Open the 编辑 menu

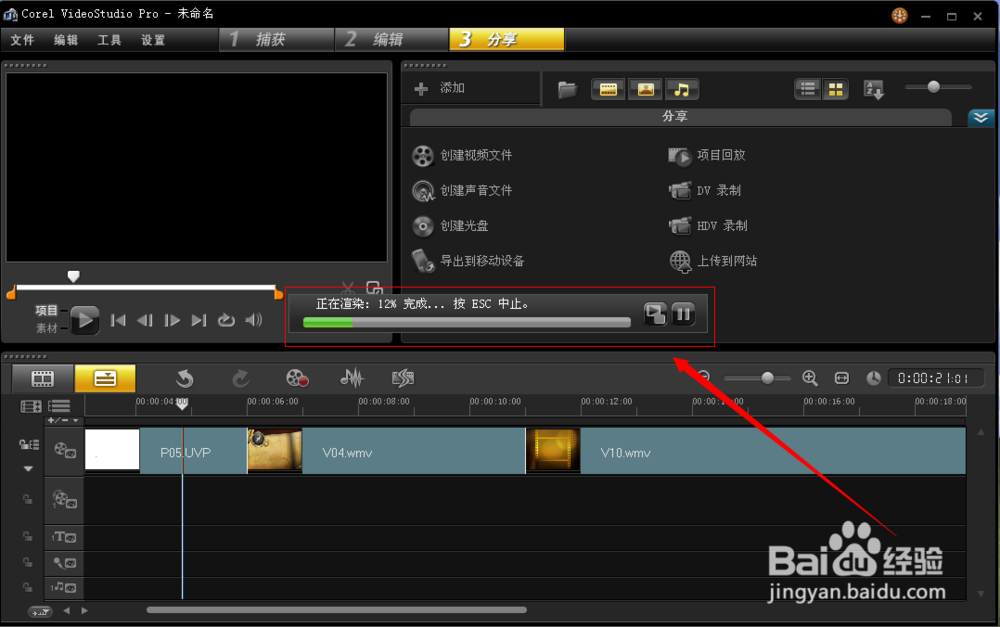pos(66,40)
